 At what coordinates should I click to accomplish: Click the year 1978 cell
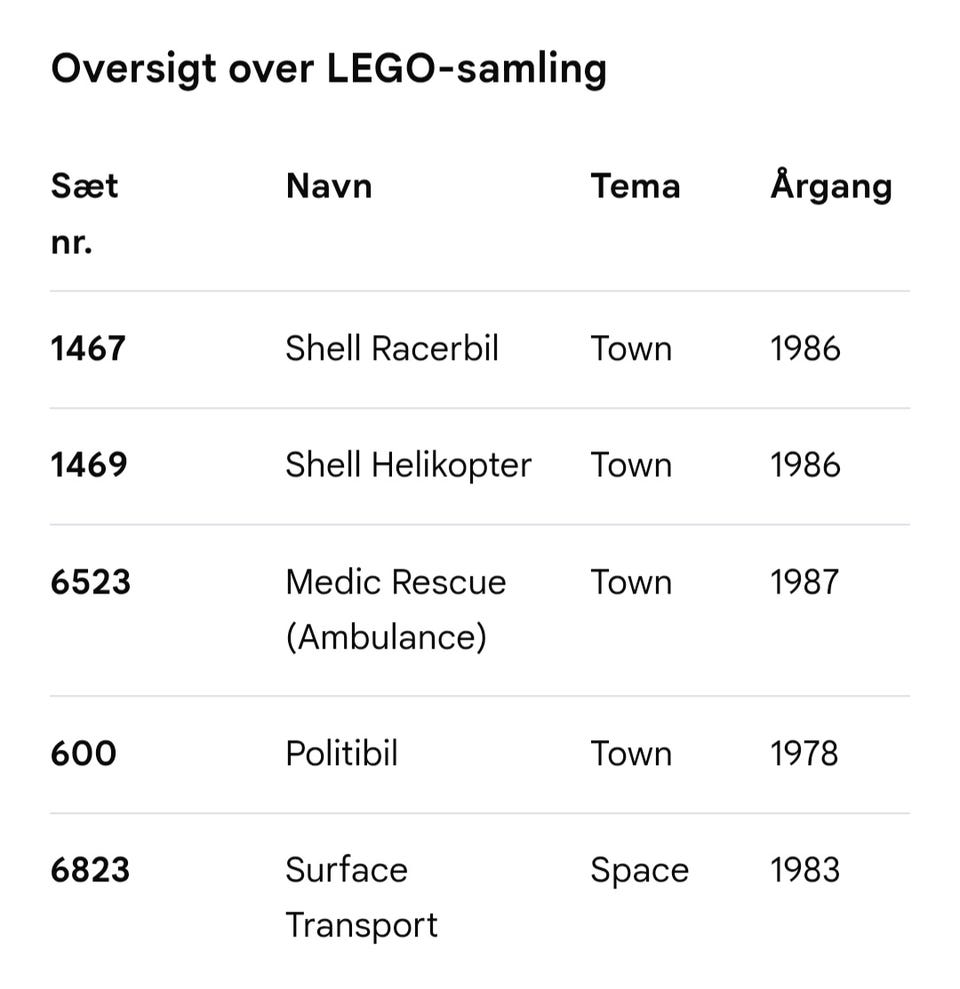[804, 753]
